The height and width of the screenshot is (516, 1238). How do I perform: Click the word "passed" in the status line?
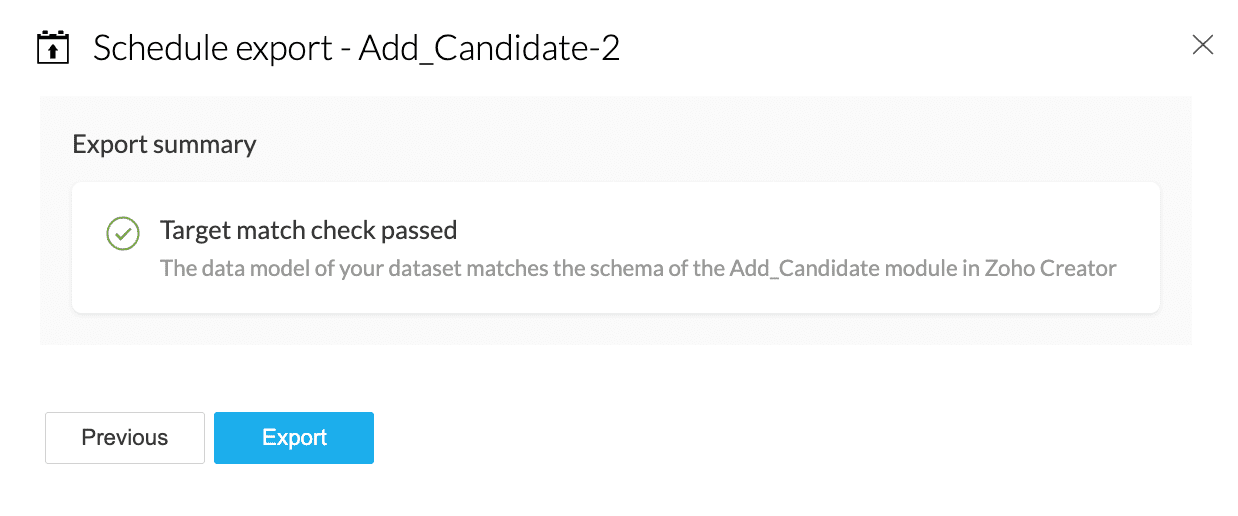(419, 231)
